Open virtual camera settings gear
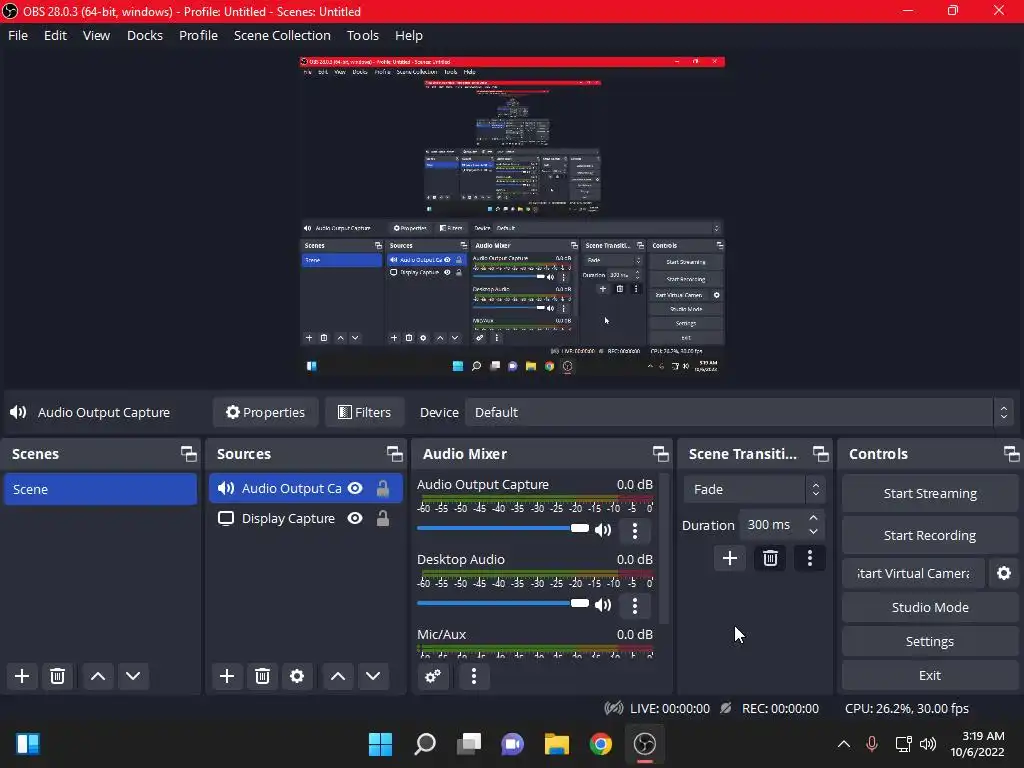Screen dimensions: 1024x768 point(1004,573)
